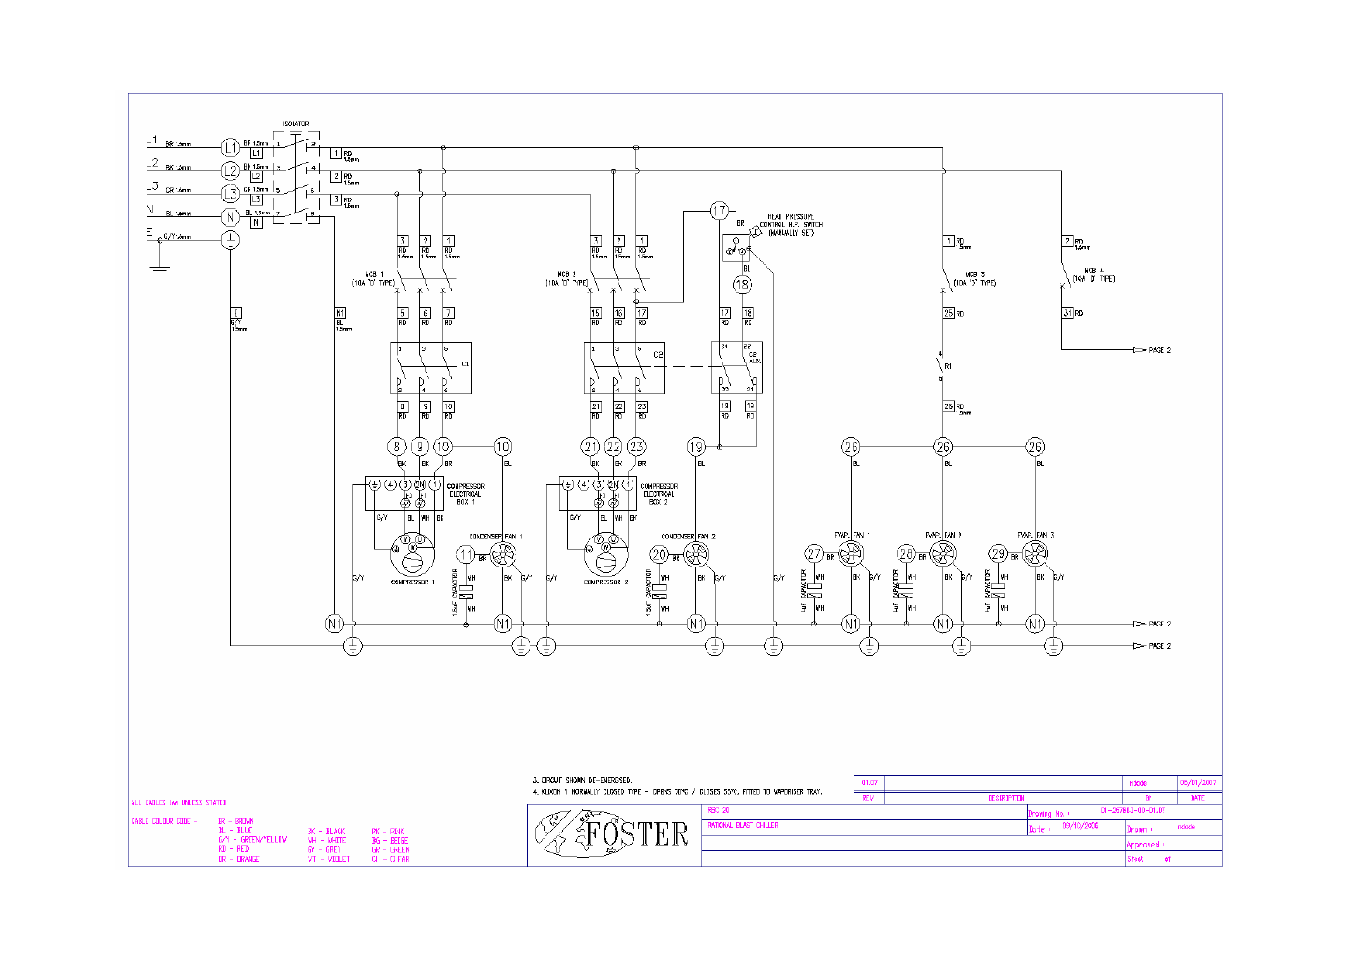Click the BK - BLACK colour code entry
The width and height of the screenshot is (1350, 954).
pyautogui.click(x=326, y=831)
